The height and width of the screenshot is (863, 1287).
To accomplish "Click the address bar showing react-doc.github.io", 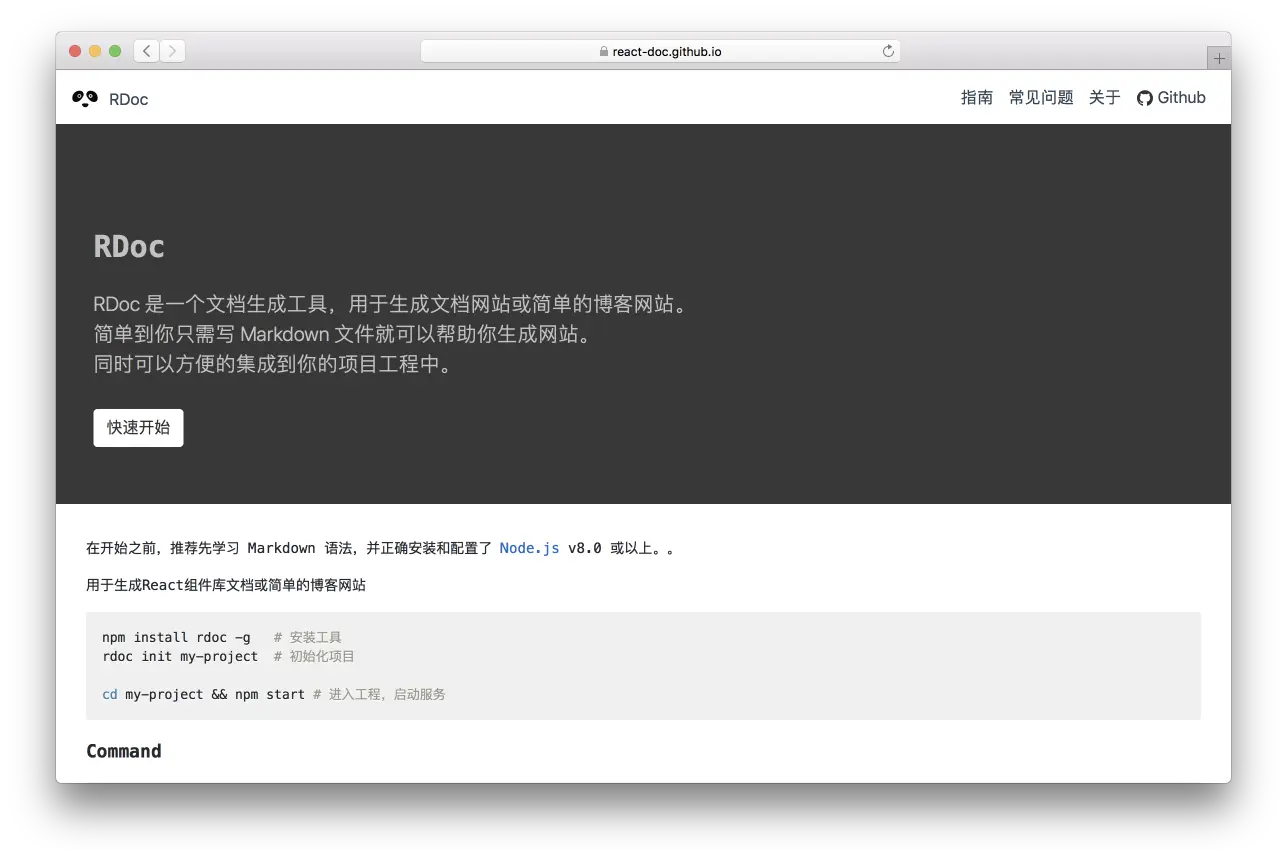I will (x=660, y=51).
